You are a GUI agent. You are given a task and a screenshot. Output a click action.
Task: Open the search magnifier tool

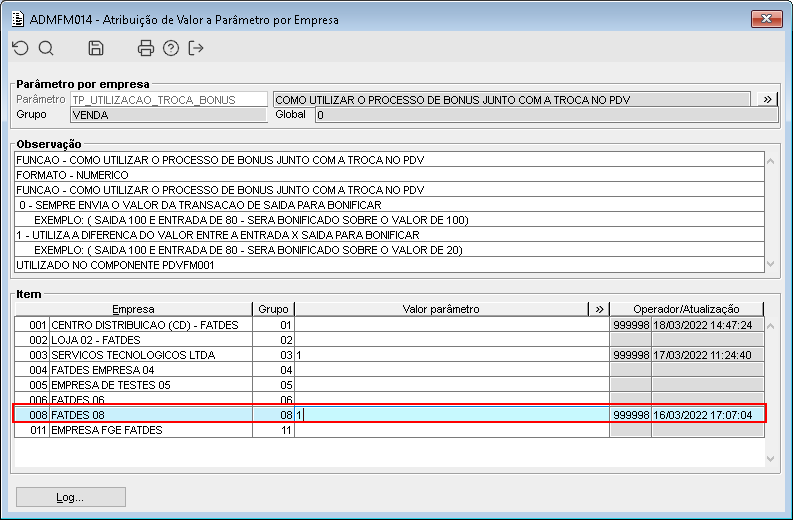46,48
